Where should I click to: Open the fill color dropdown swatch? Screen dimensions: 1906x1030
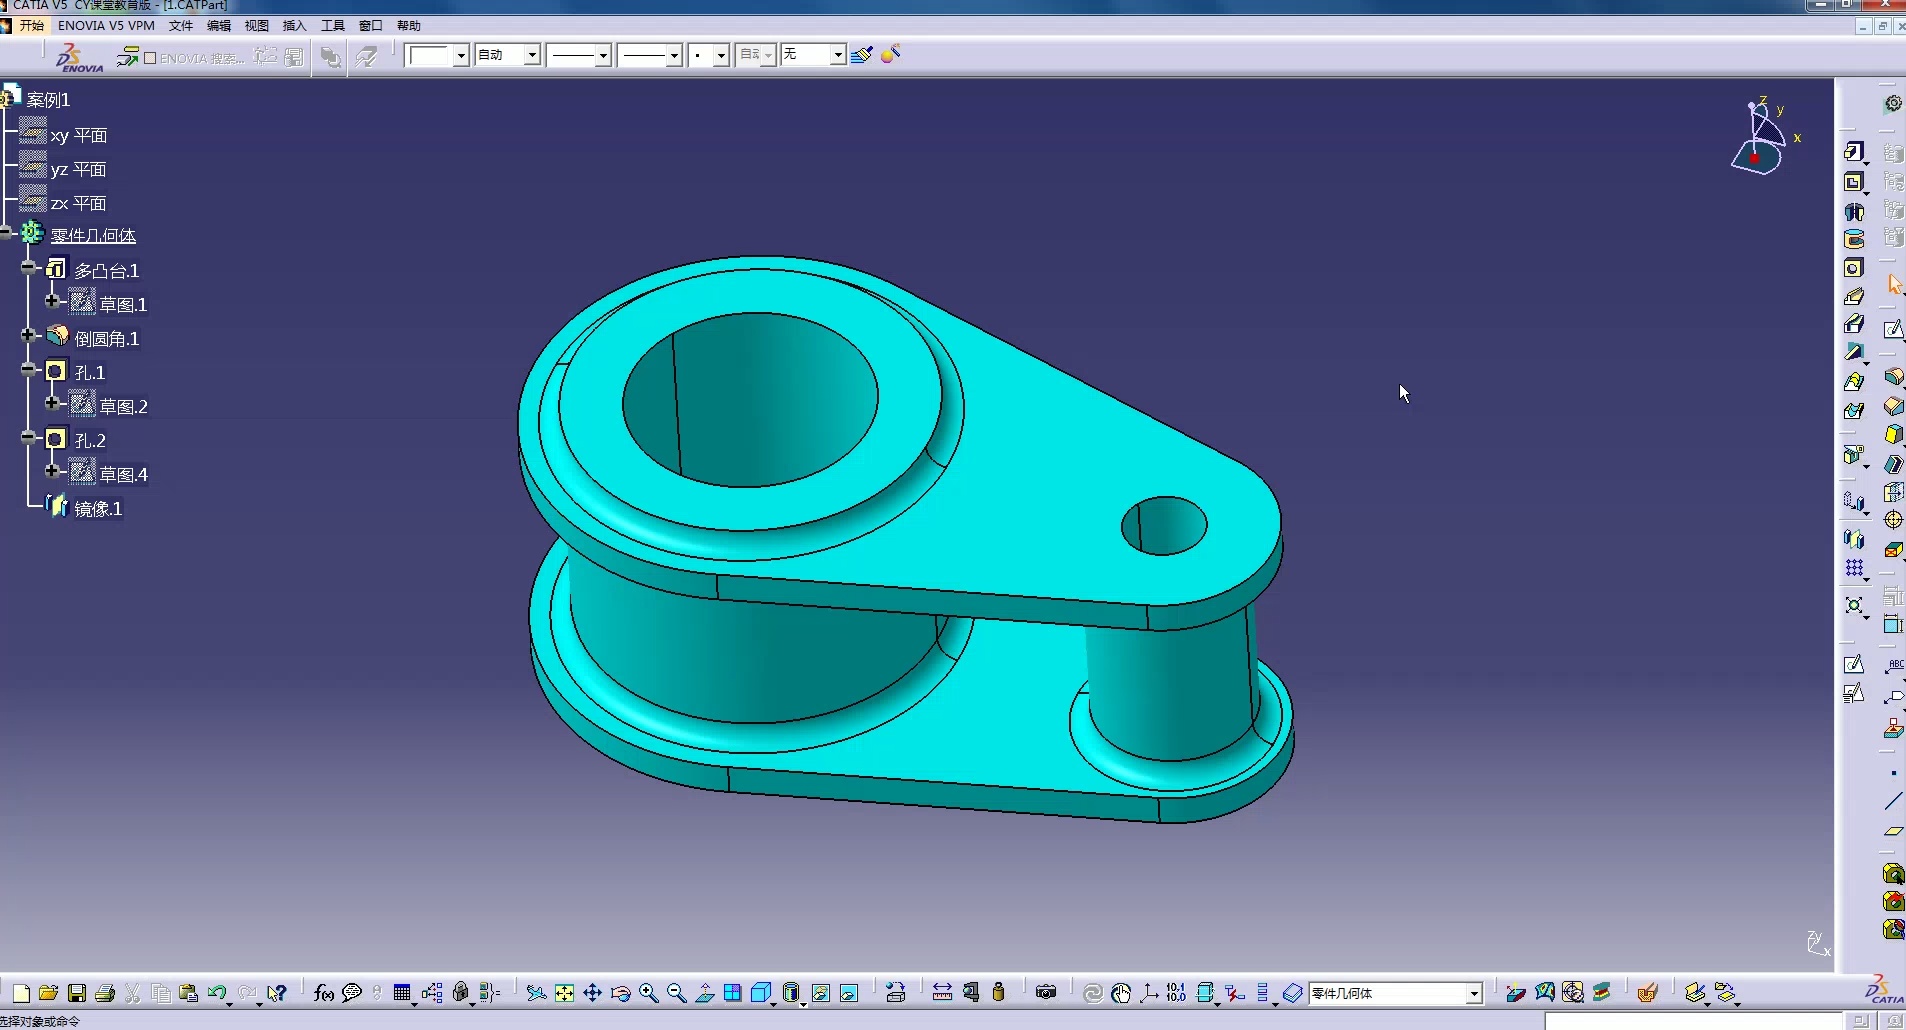coord(460,56)
